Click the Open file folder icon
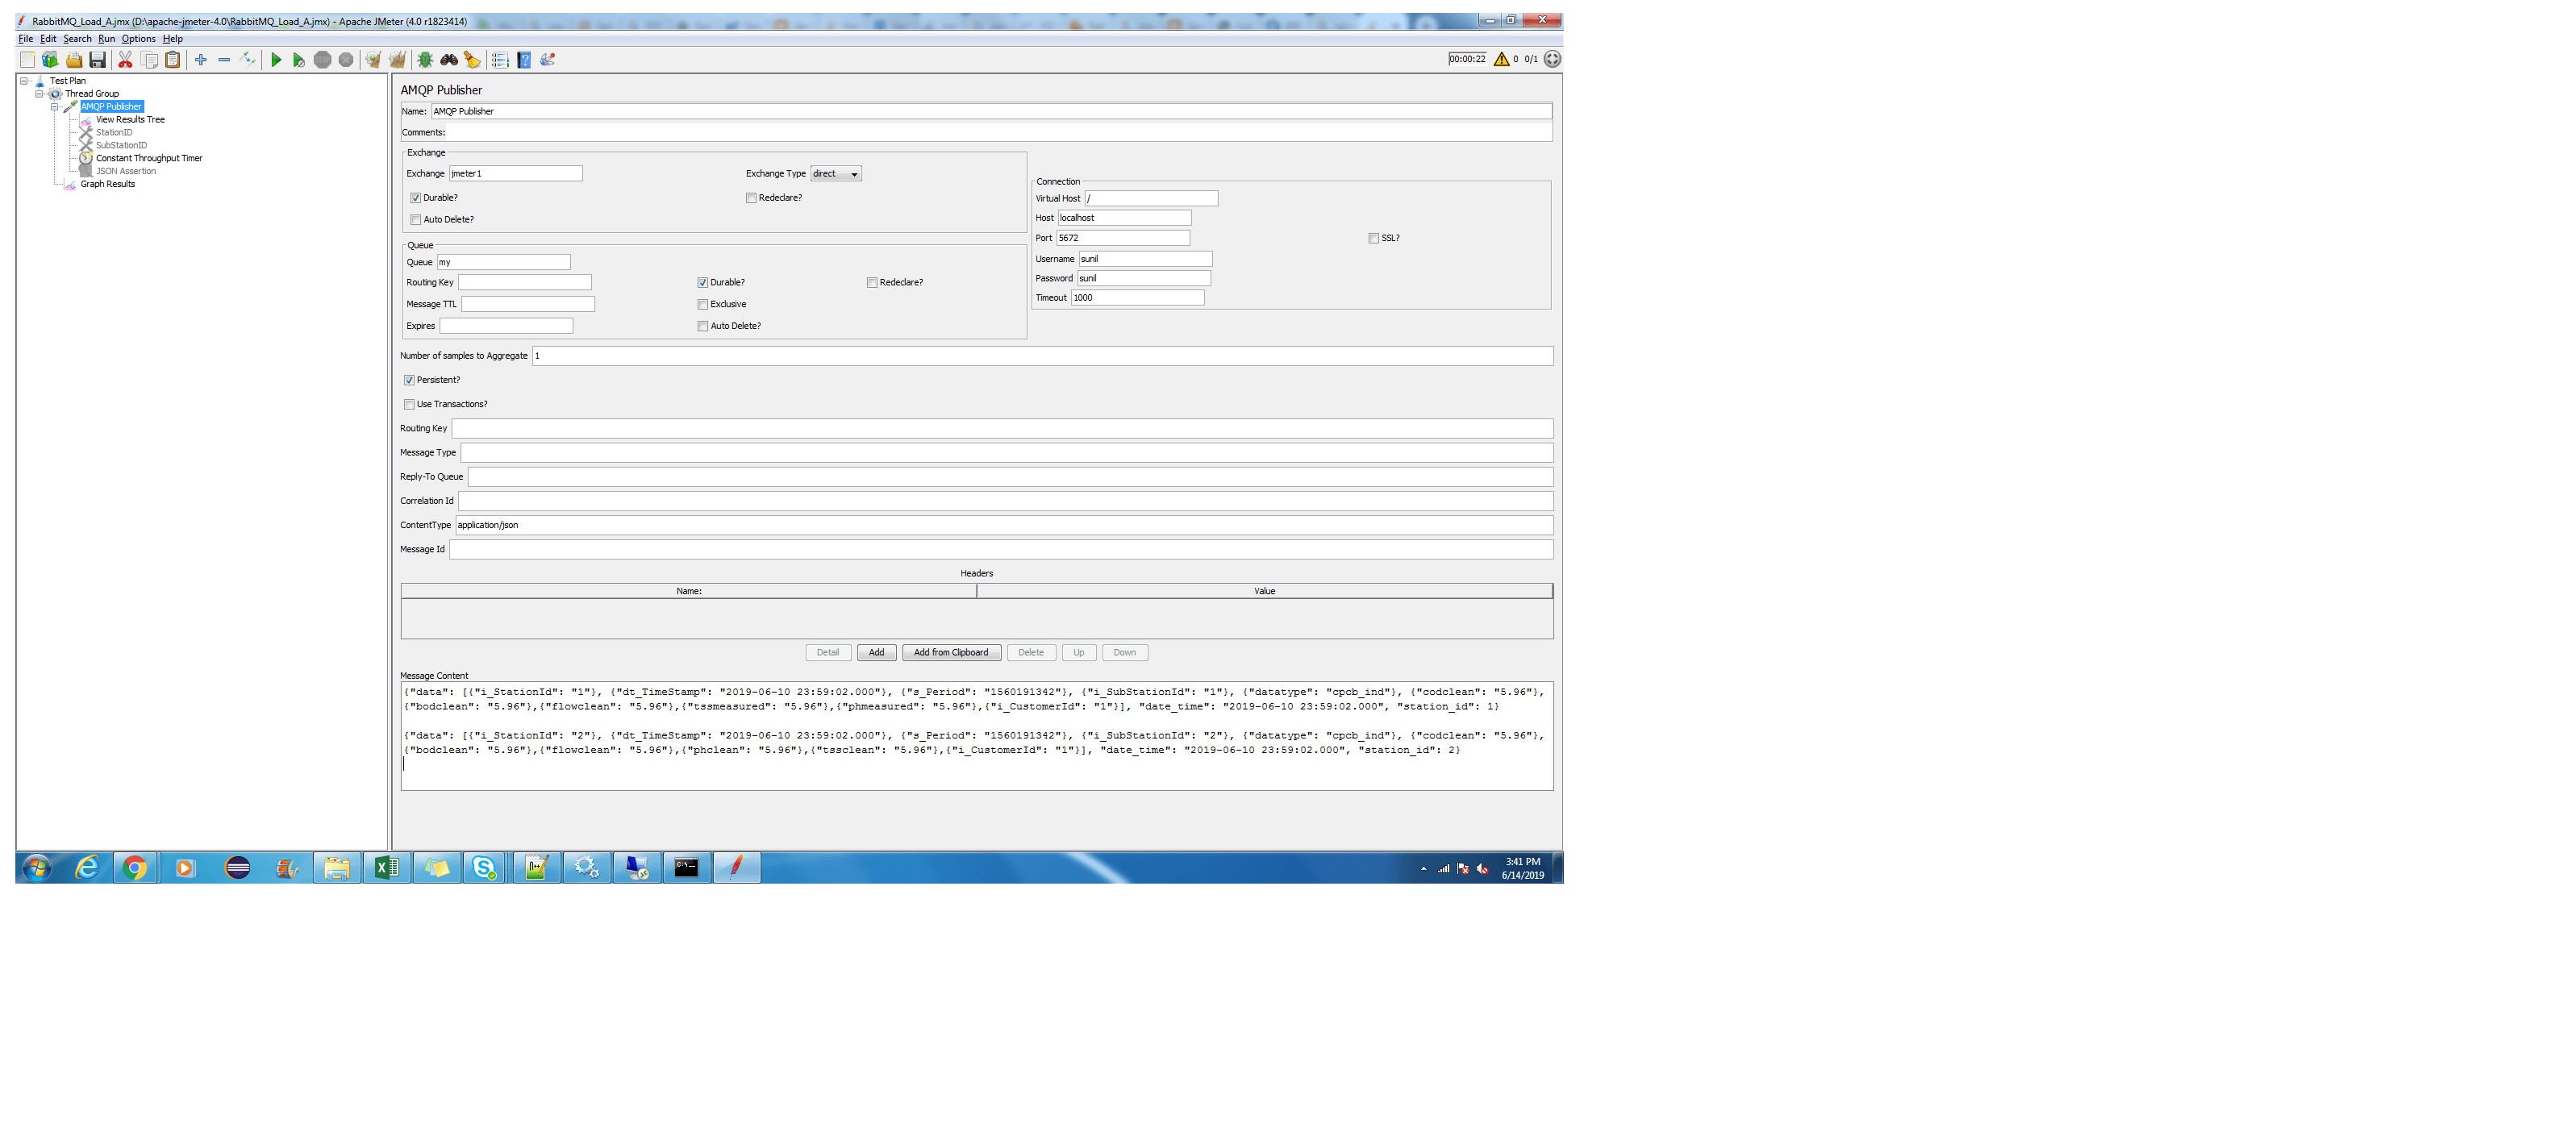2576x1140 pixels. point(74,60)
